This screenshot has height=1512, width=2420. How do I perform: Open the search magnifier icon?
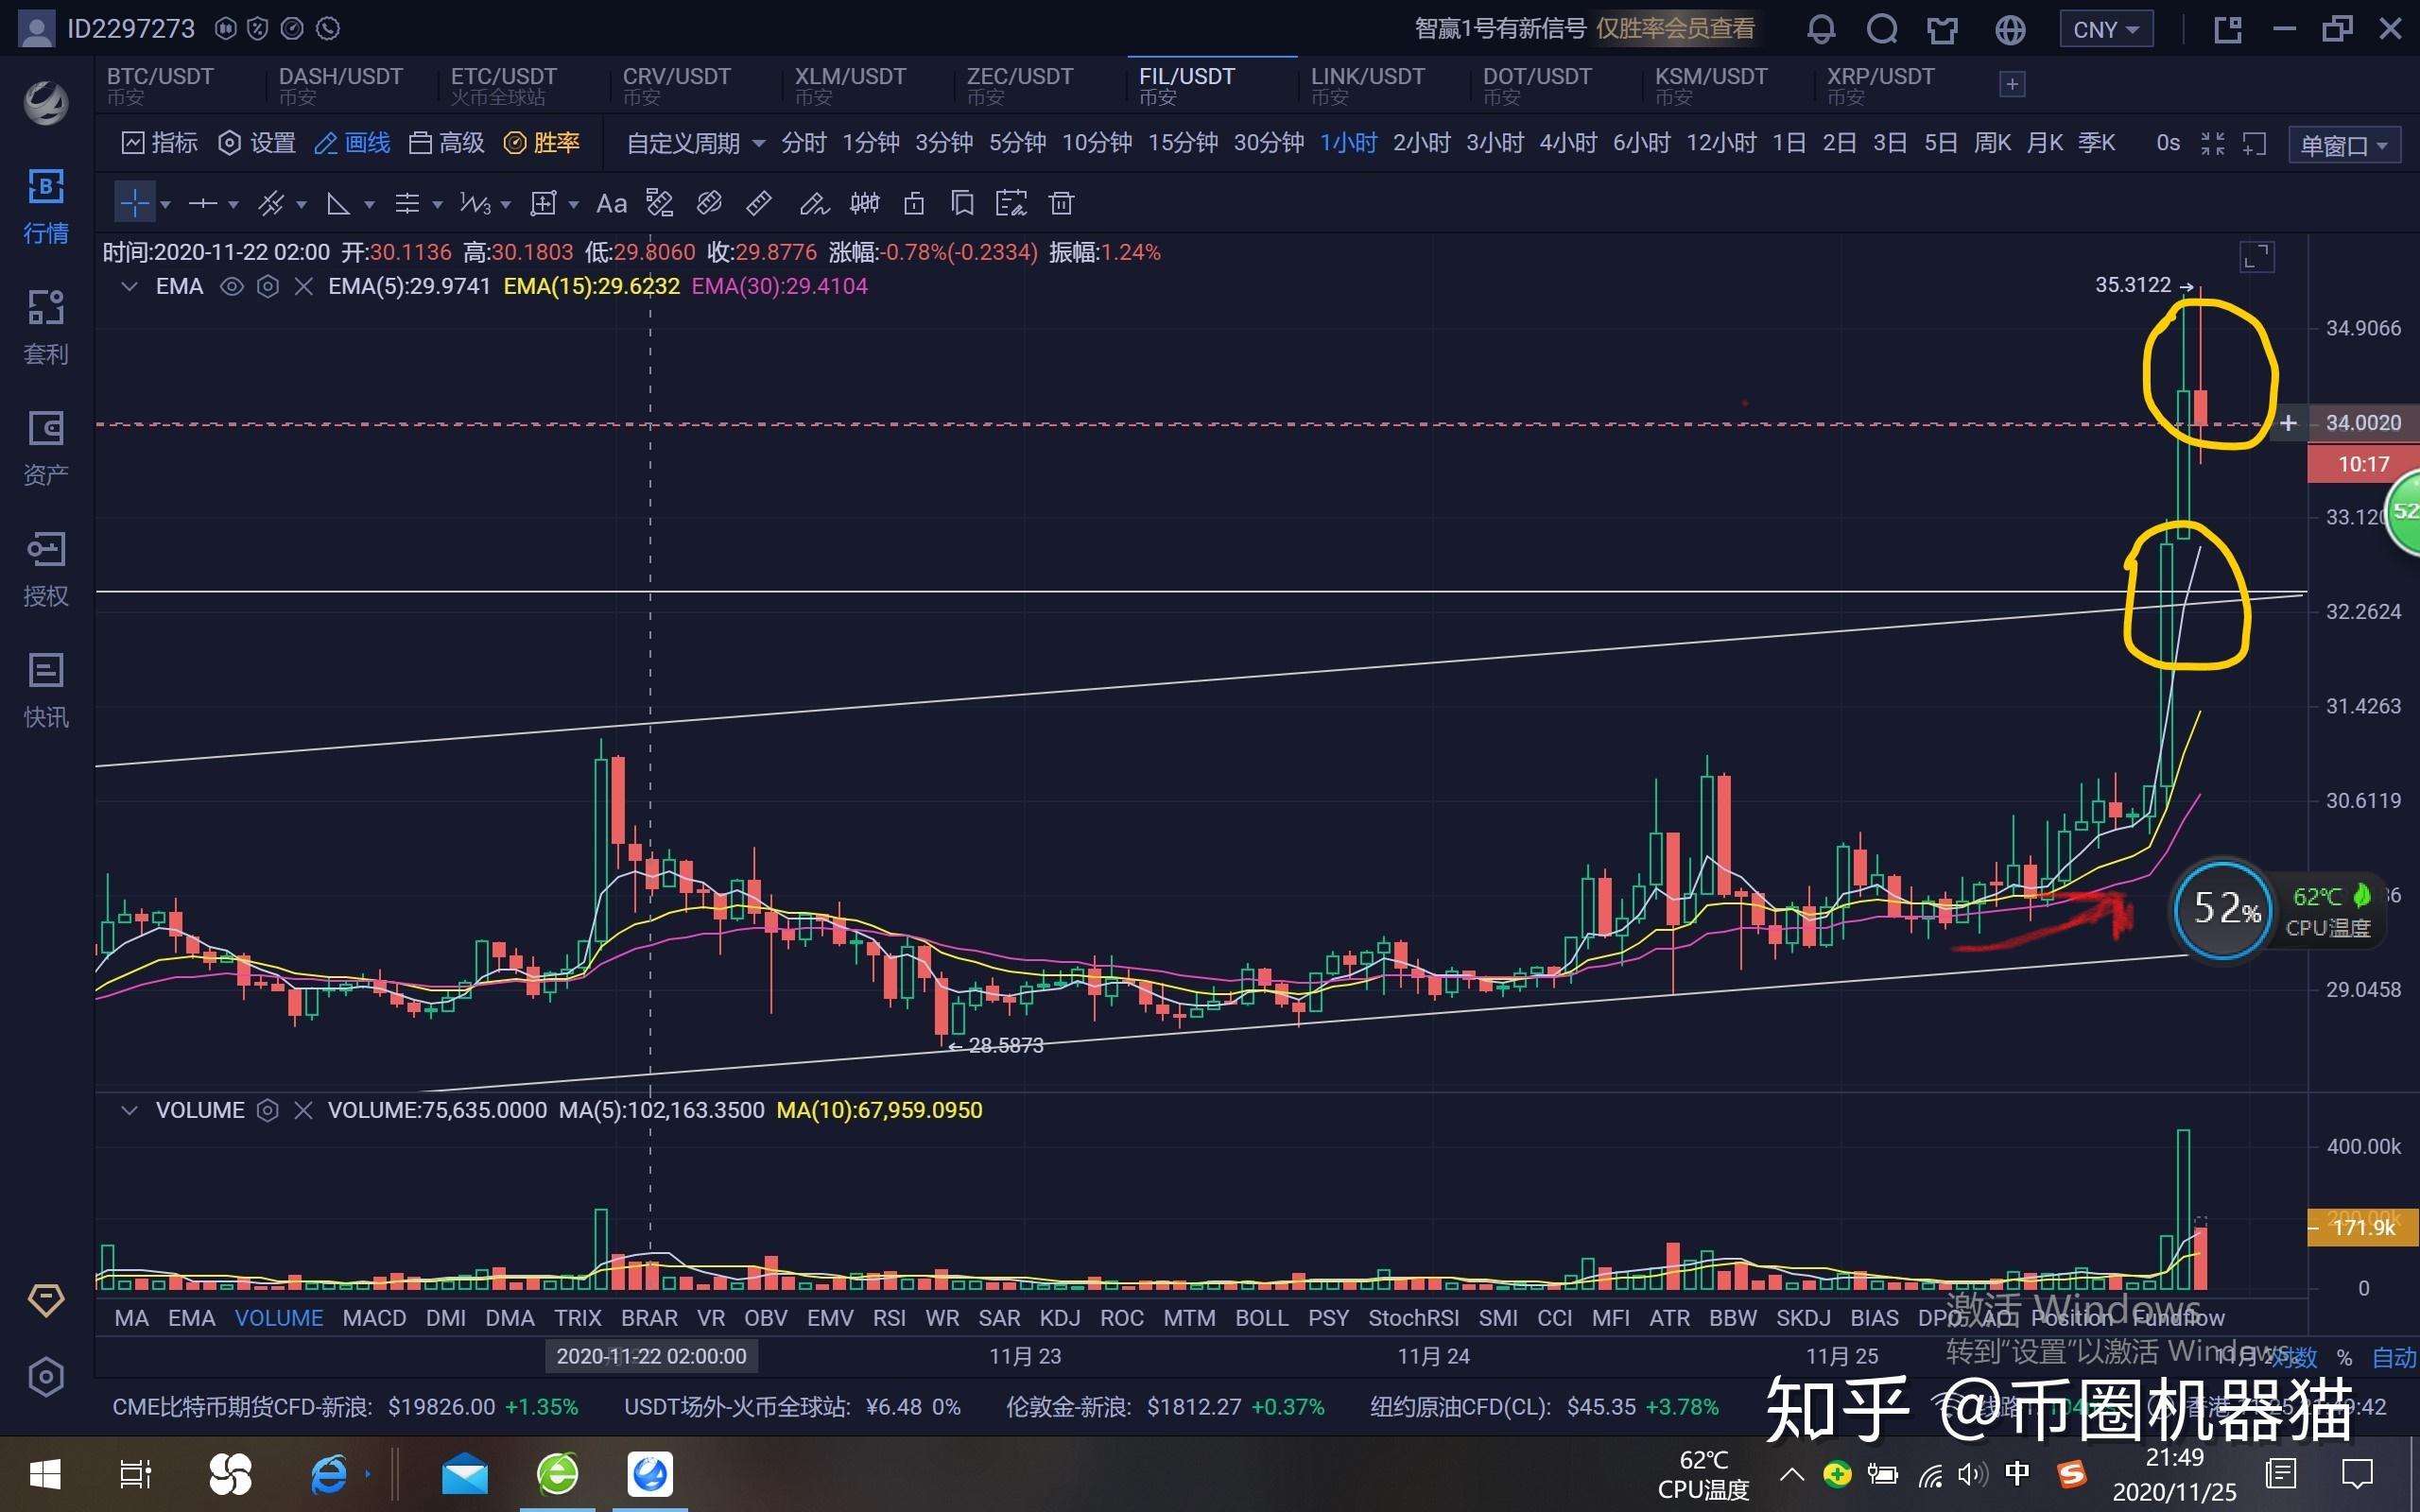tap(1882, 29)
